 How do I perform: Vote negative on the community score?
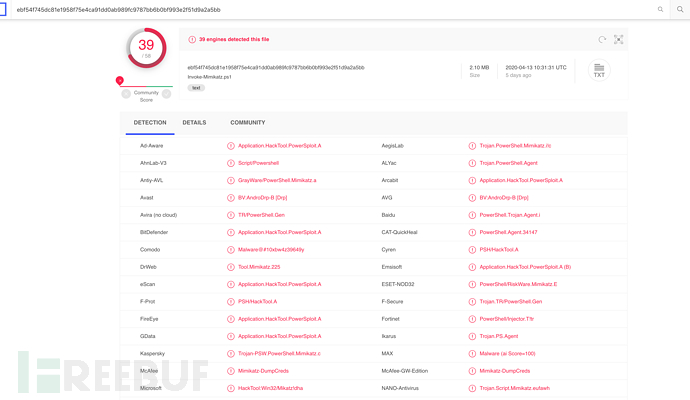click(126, 94)
